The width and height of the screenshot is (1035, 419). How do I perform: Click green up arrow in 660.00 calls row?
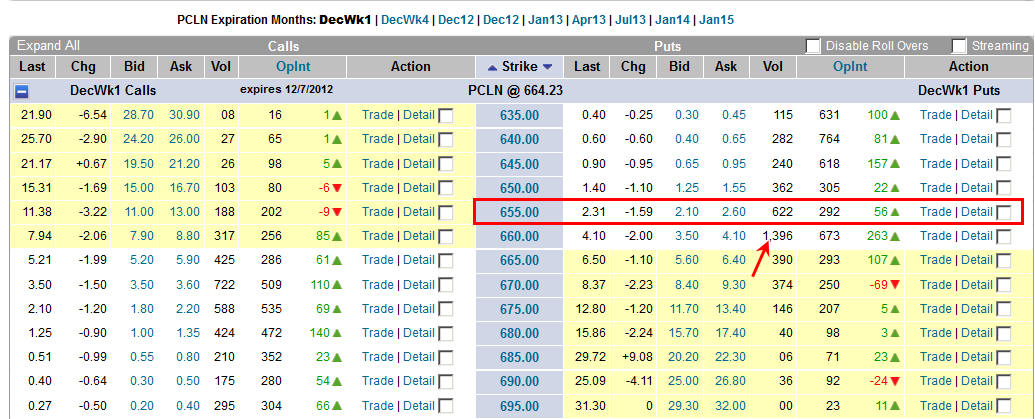tap(338, 236)
